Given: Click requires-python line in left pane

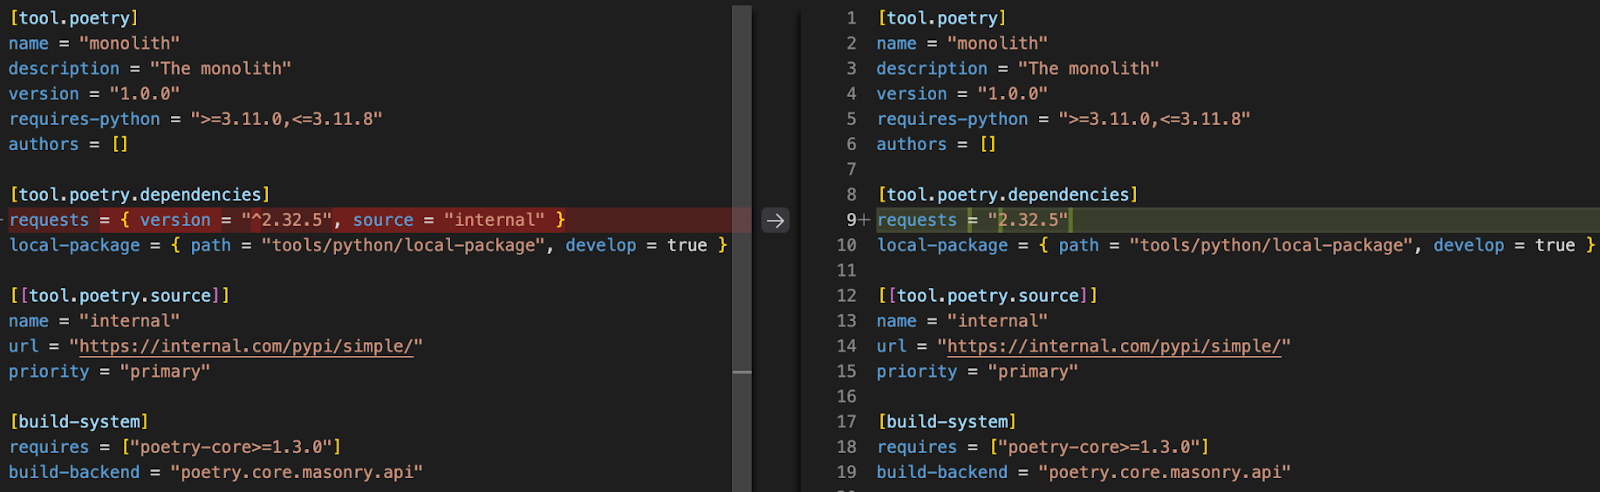Looking at the screenshot, I should (x=196, y=119).
